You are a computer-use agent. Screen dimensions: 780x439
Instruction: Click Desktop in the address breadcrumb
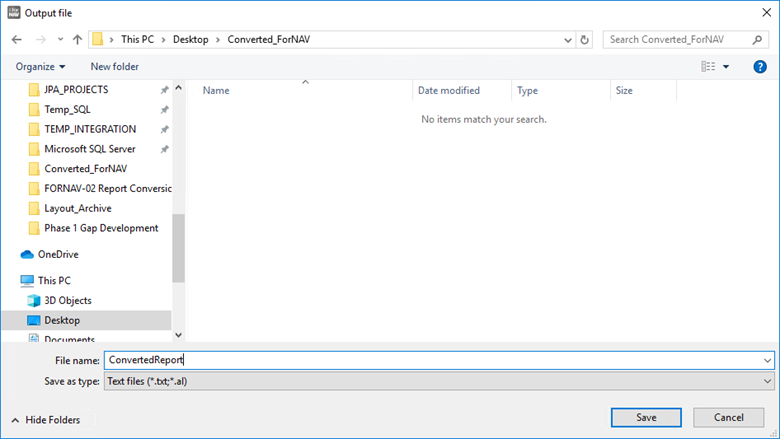pos(190,40)
